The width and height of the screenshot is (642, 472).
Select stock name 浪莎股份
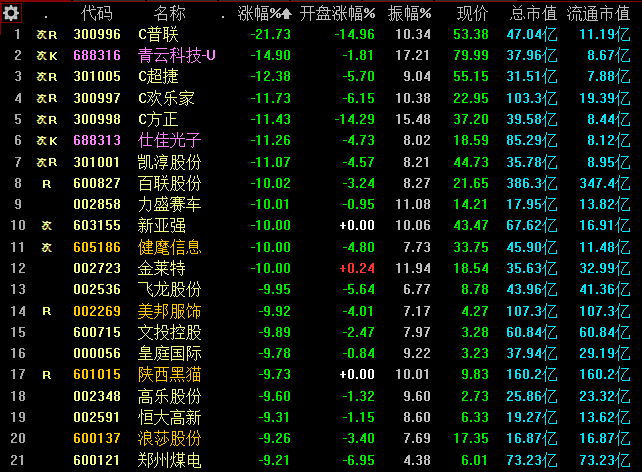[170, 438]
